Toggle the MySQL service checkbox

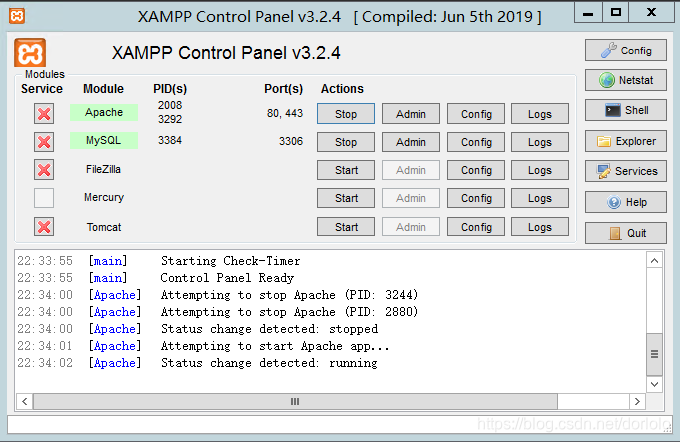pos(44,142)
